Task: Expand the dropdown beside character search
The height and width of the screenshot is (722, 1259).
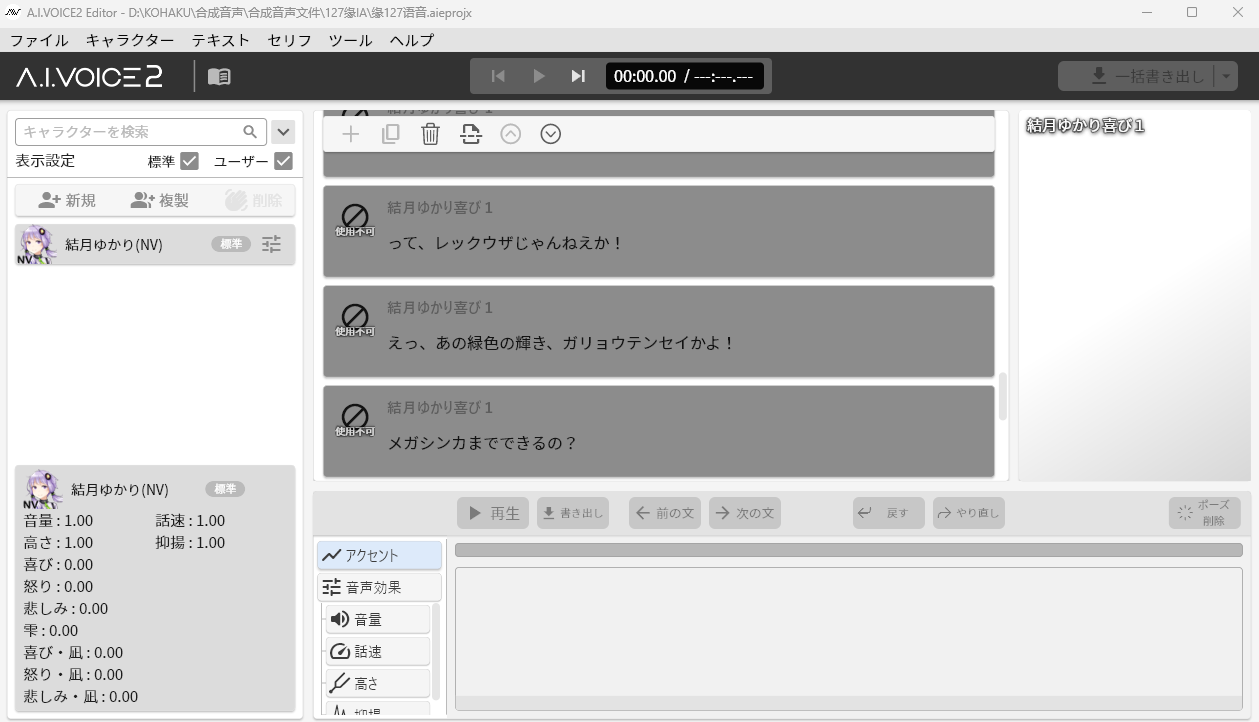Action: (283, 132)
